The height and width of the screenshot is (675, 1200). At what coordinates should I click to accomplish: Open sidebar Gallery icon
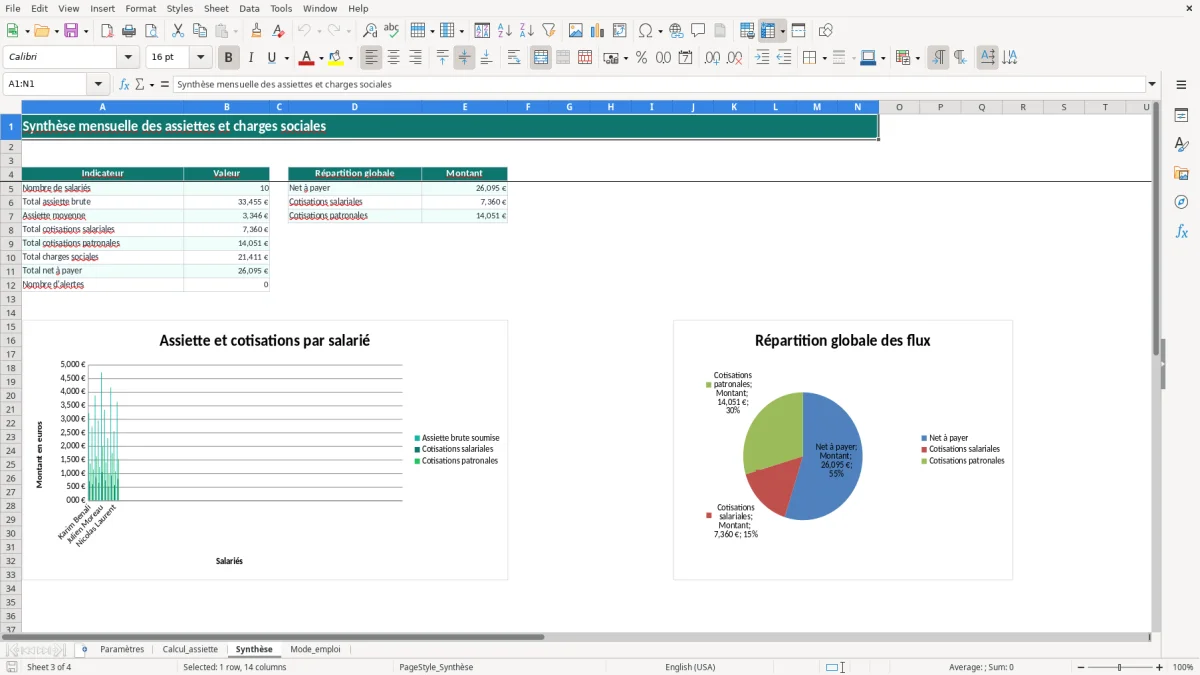tap(1181, 173)
